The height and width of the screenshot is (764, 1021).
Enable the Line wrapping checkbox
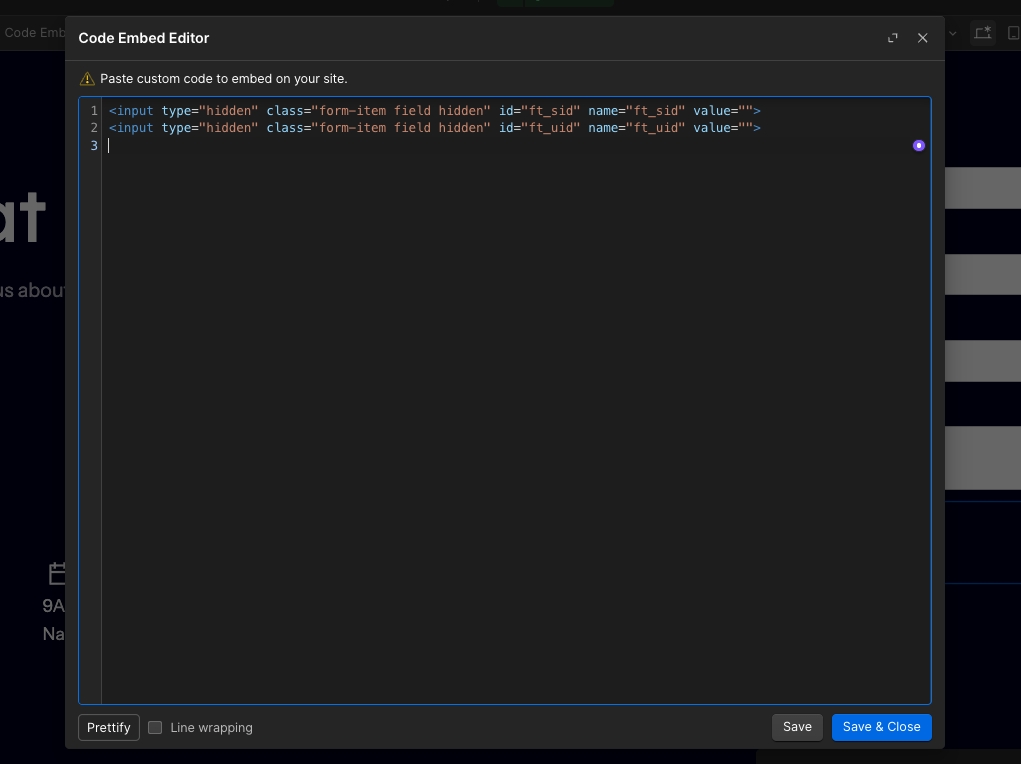(x=155, y=728)
